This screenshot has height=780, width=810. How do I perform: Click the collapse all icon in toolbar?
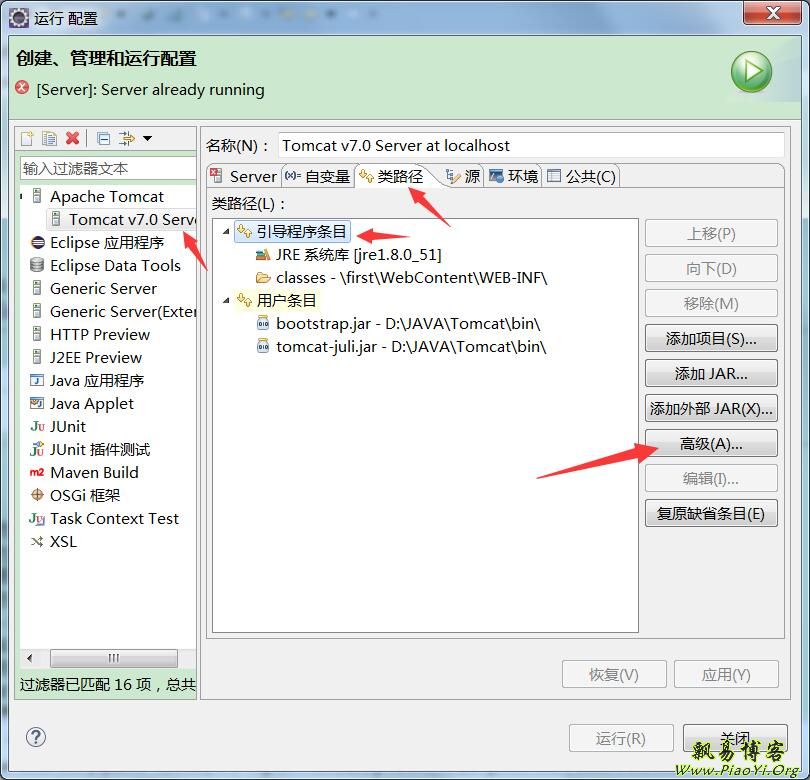[103, 138]
